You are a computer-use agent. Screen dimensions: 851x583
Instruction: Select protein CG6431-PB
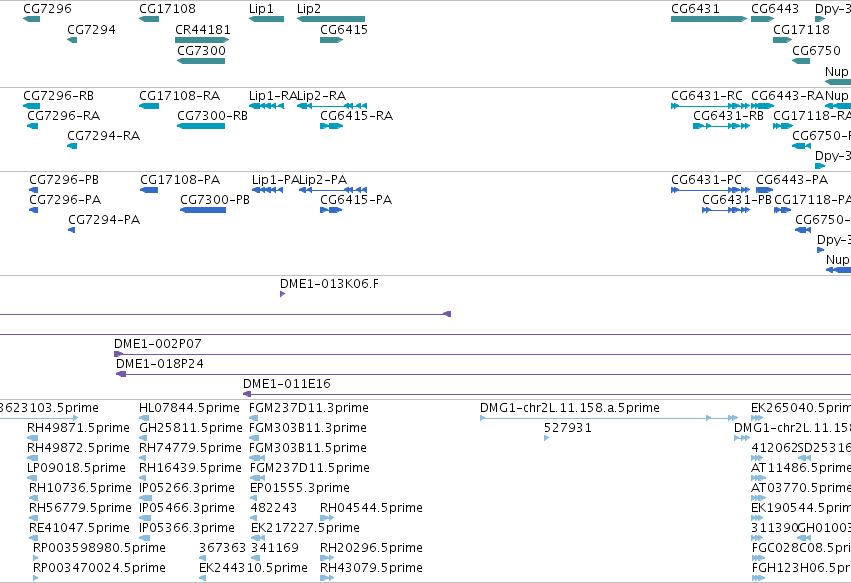[x=726, y=210]
